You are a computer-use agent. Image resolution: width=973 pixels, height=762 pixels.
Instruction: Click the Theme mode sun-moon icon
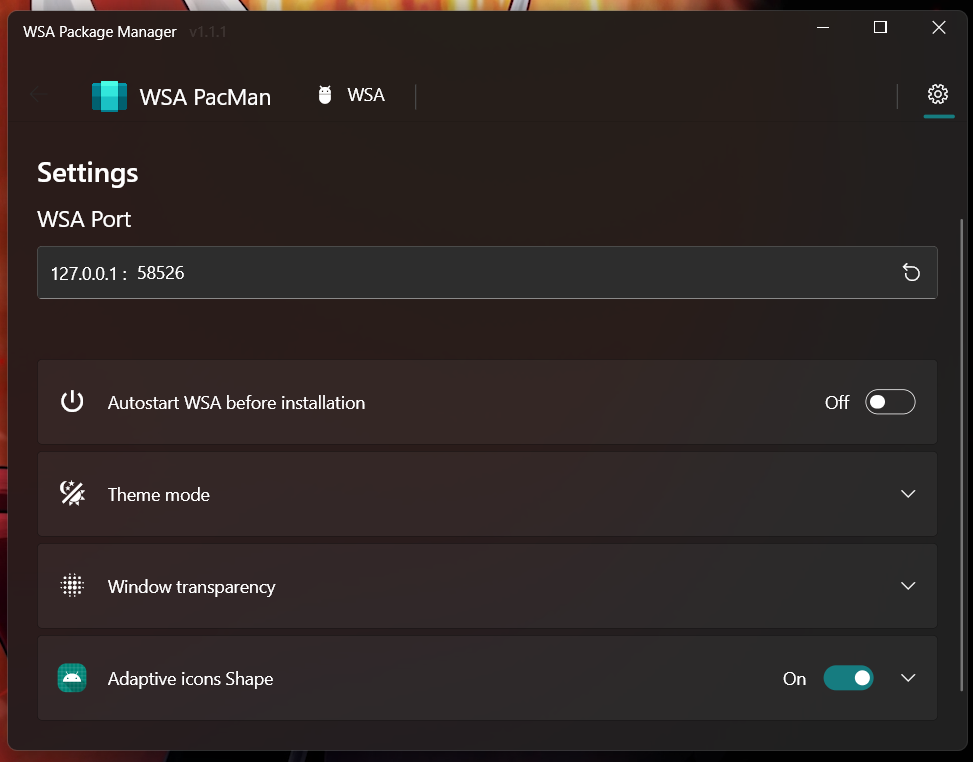point(72,494)
